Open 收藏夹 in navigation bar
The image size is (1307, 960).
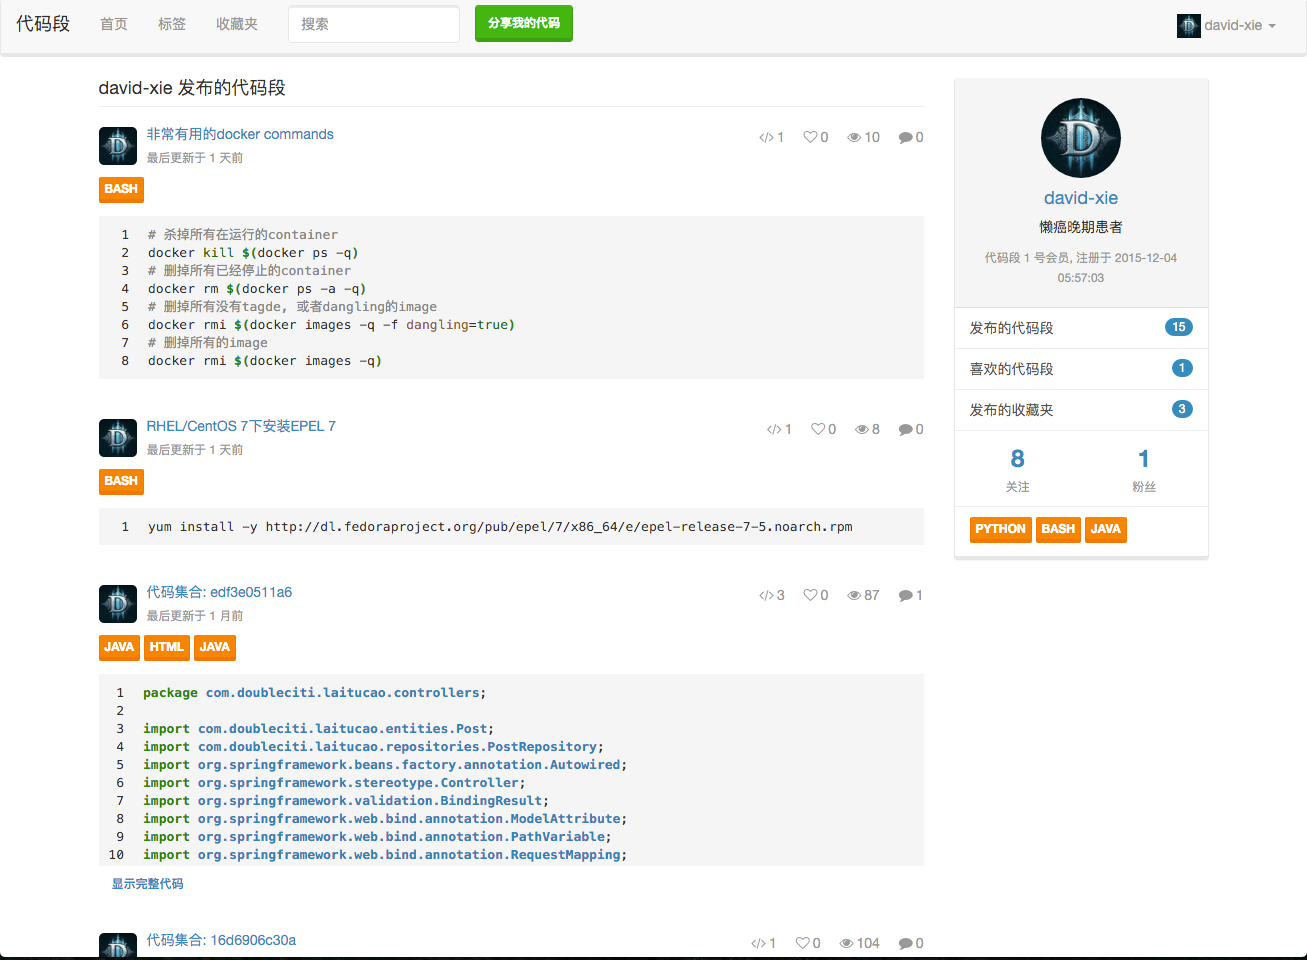pyautogui.click(x=237, y=24)
